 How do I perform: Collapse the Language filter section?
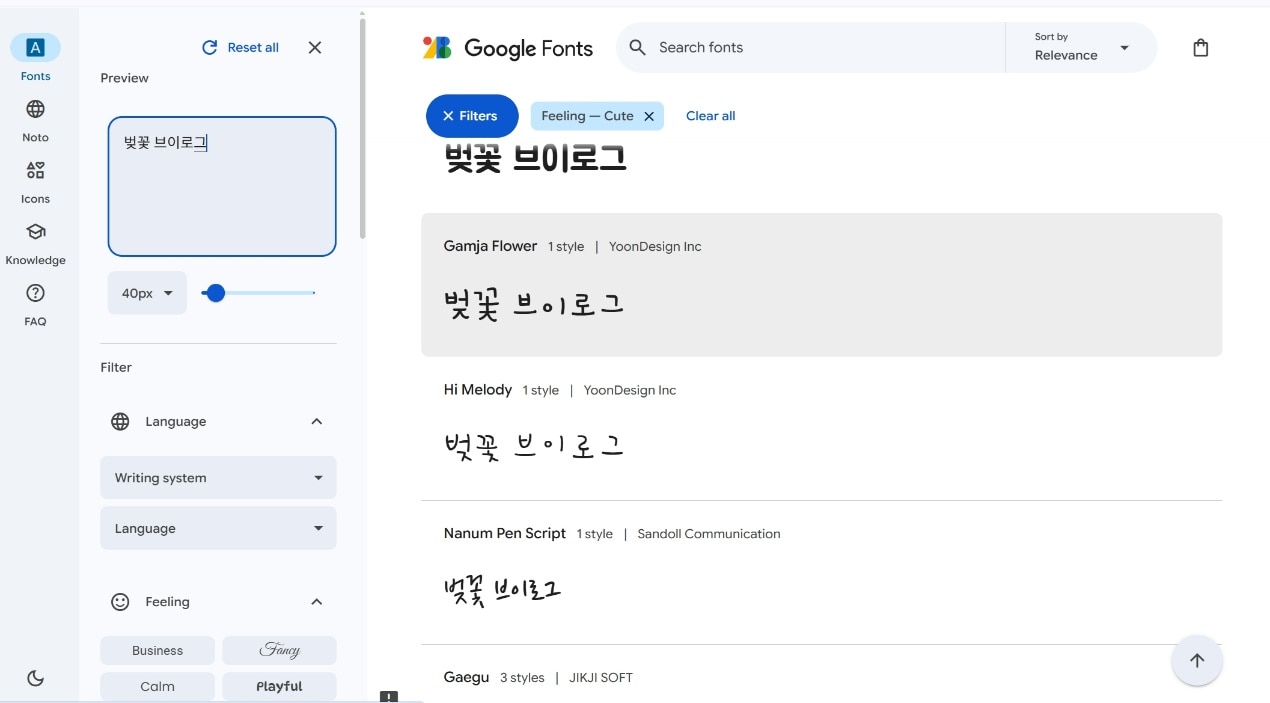coord(317,421)
